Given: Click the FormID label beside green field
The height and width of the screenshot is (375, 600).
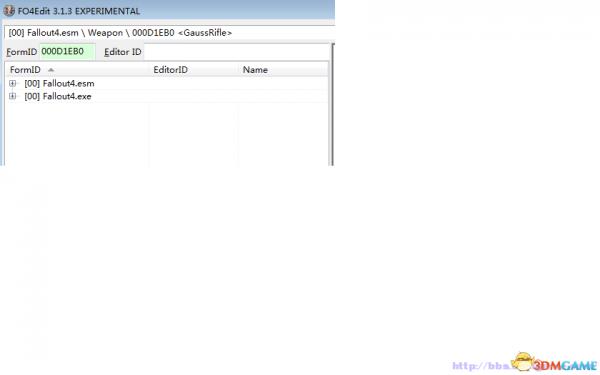Looking at the screenshot, I should coord(21,52).
